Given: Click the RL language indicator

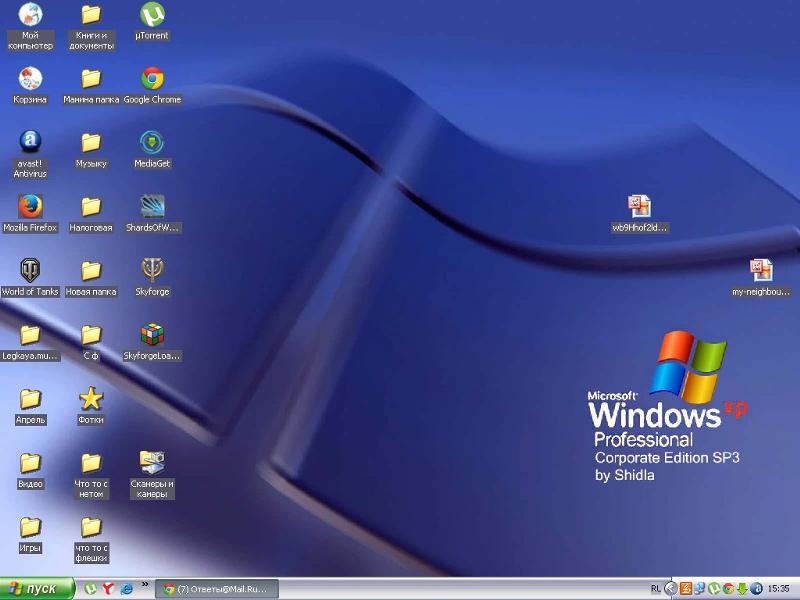Looking at the screenshot, I should pyautogui.click(x=656, y=589).
